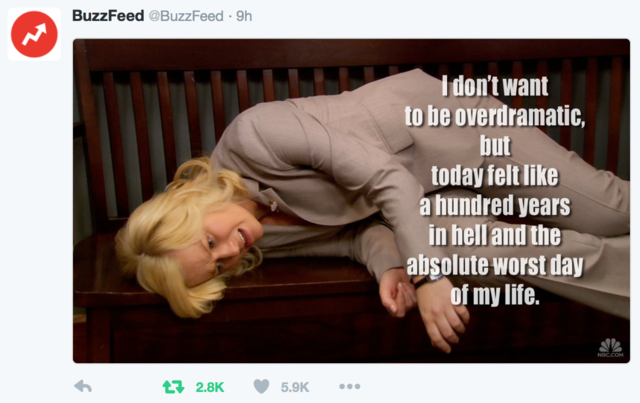Open the BuzzFeed display name link
Viewport: 640px width, 403px height.
coord(108,16)
